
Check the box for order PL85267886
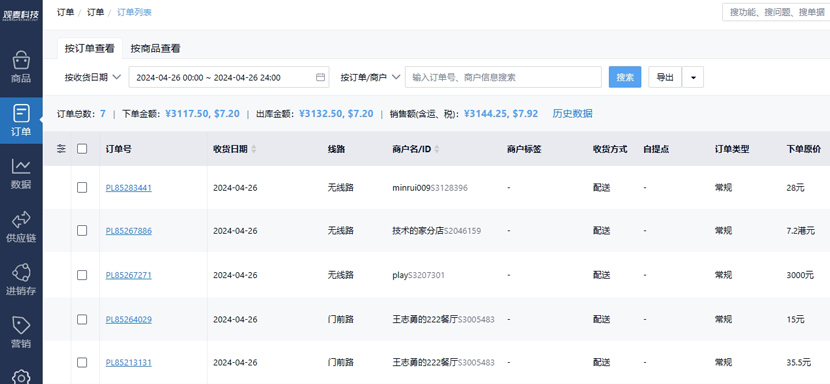(82, 230)
